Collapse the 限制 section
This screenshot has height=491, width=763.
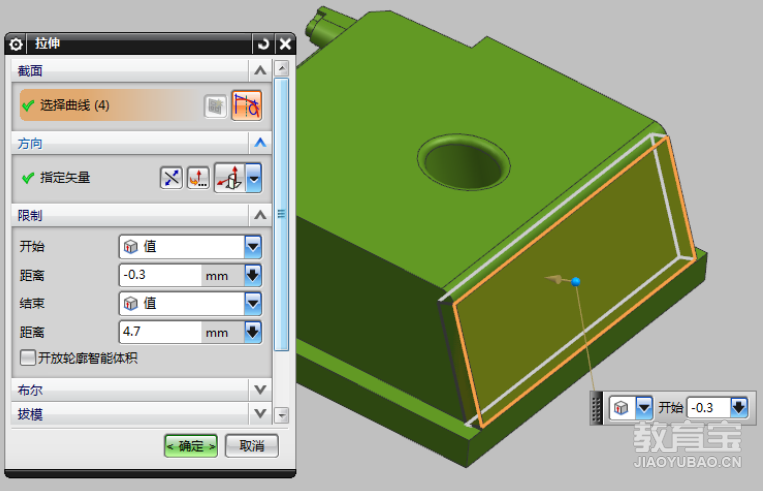point(260,215)
